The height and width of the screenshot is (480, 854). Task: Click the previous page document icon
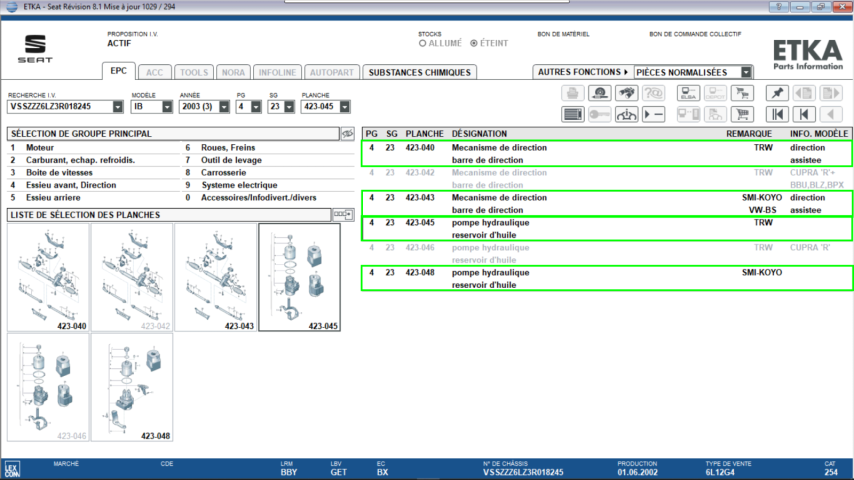click(x=804, y=93)
